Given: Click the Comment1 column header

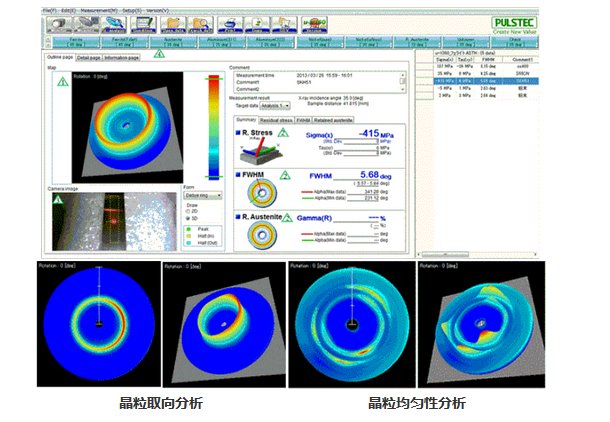Looking at the screenshot, I should 521,60.
